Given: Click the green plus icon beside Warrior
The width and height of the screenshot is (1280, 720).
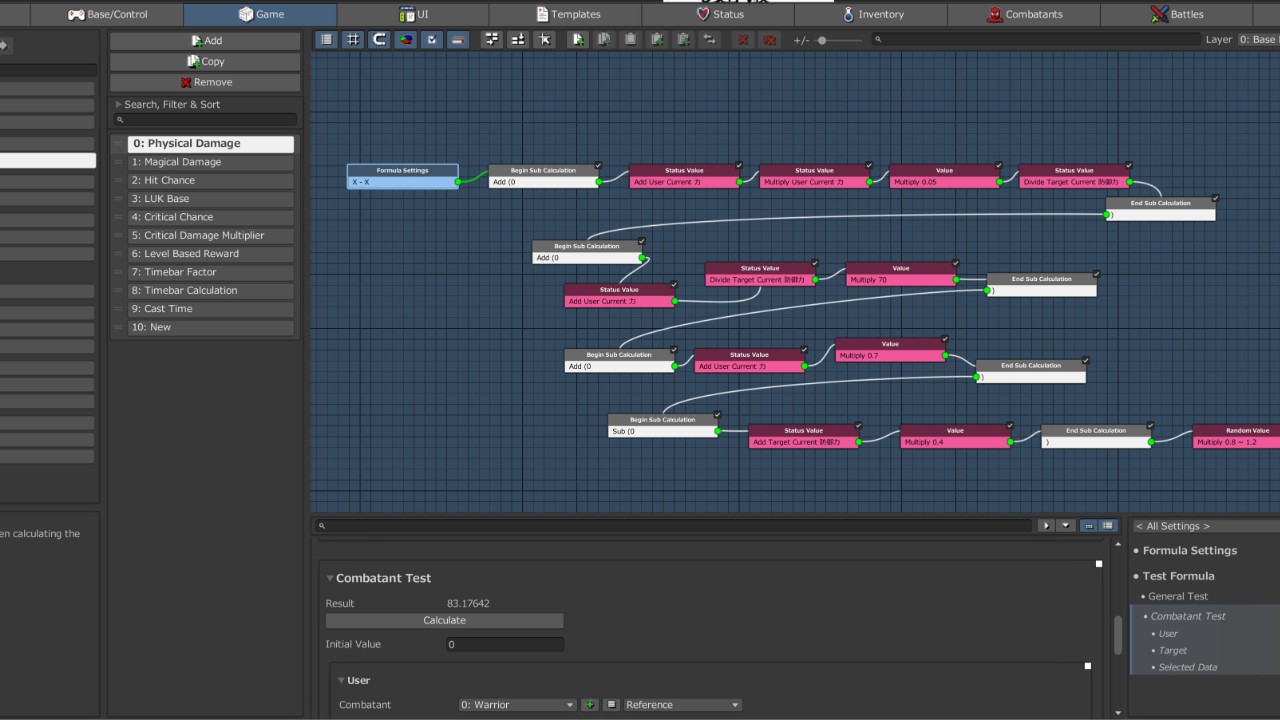Looking at the screenshot, I should click(x=590, y=705).
